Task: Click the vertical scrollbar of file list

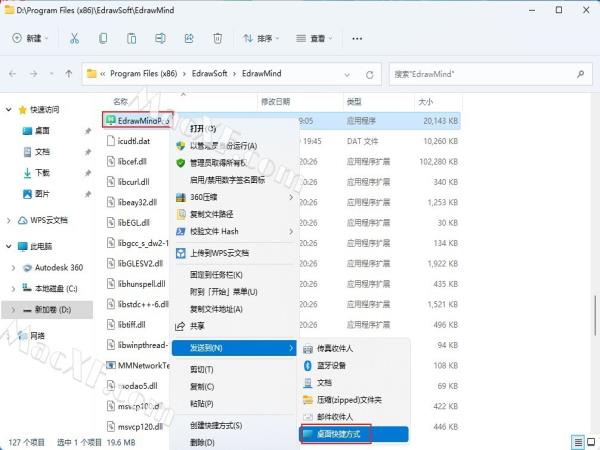Action: (x=595, y=316)
